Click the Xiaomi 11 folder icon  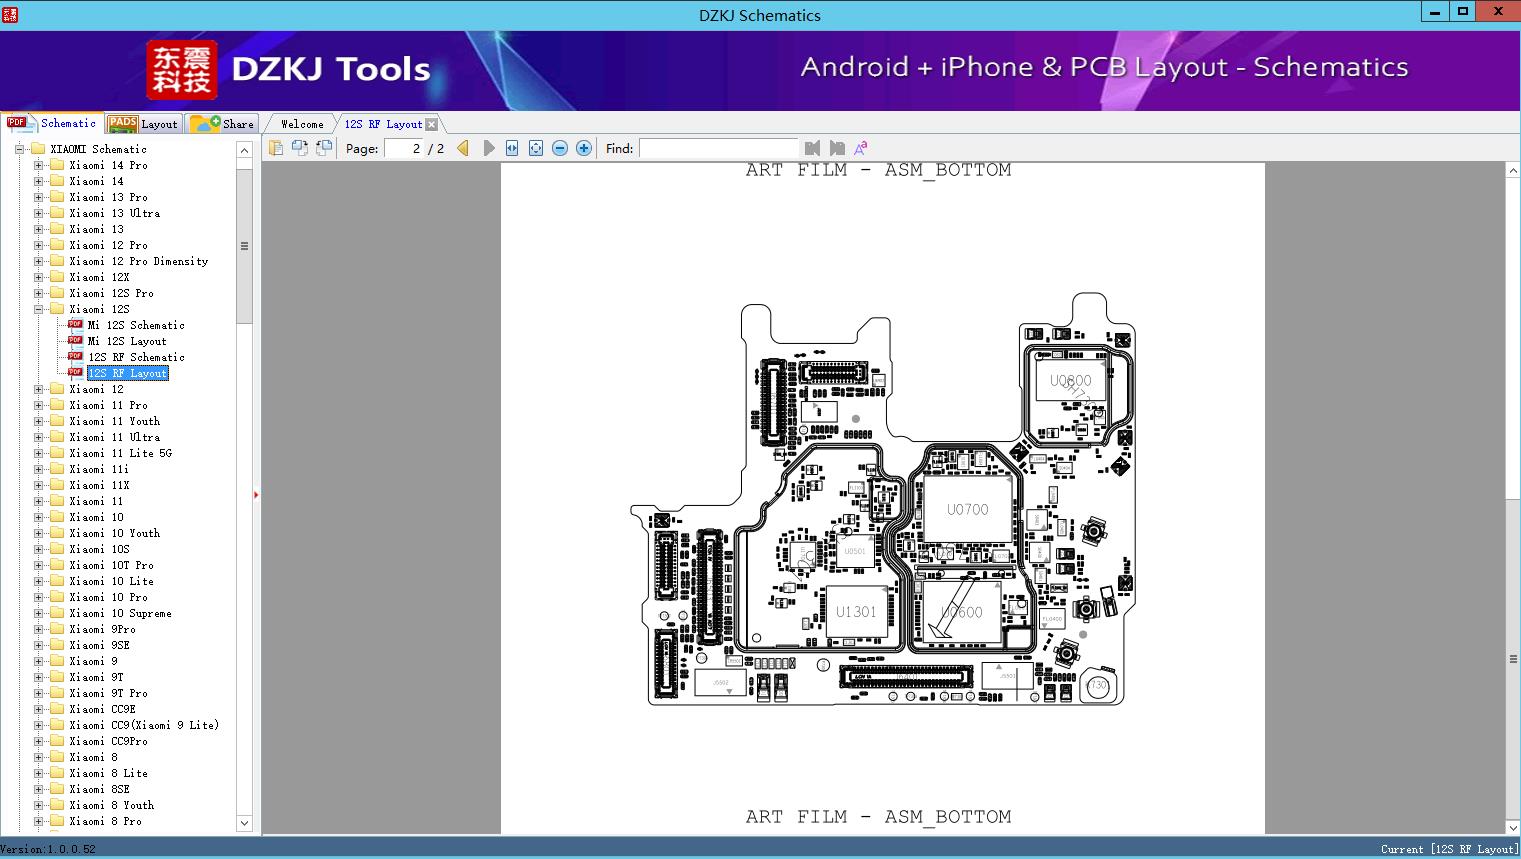point(57,501)
